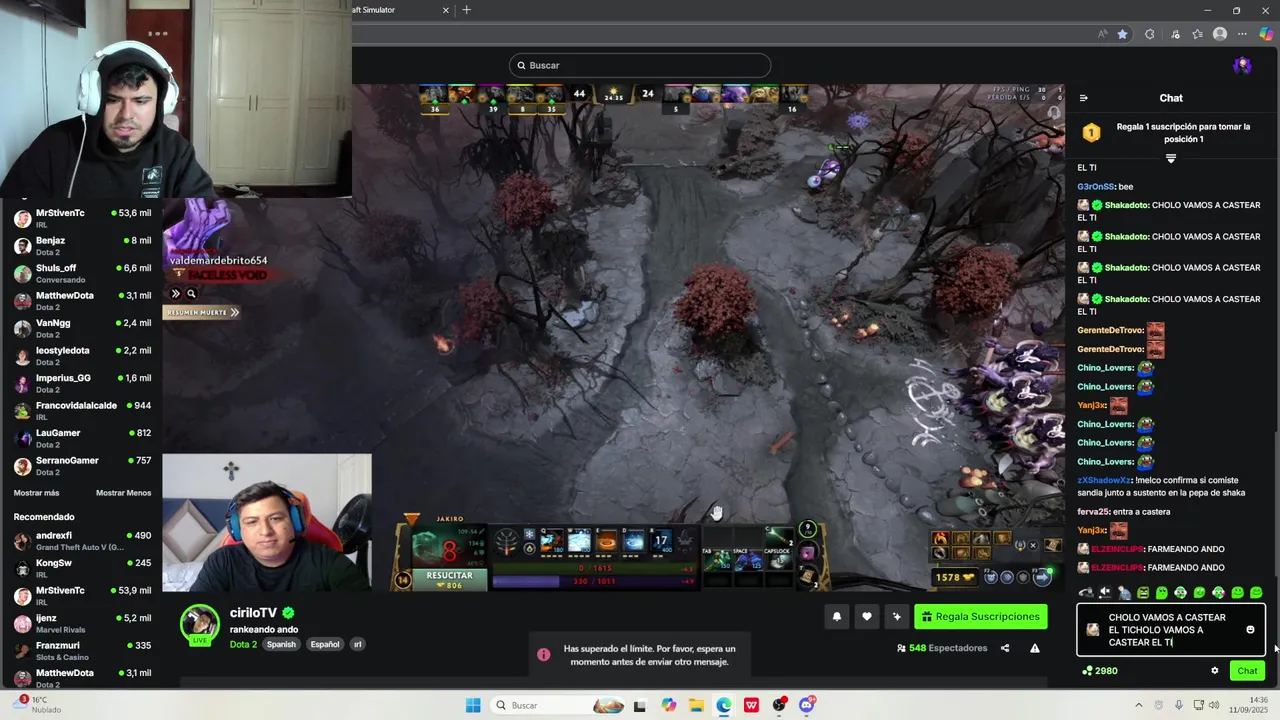Click ciriloTV streamer avatar with LIVE badge
Image resolution: width=1280 pixels, height=720 pixels.
[199, 625]
